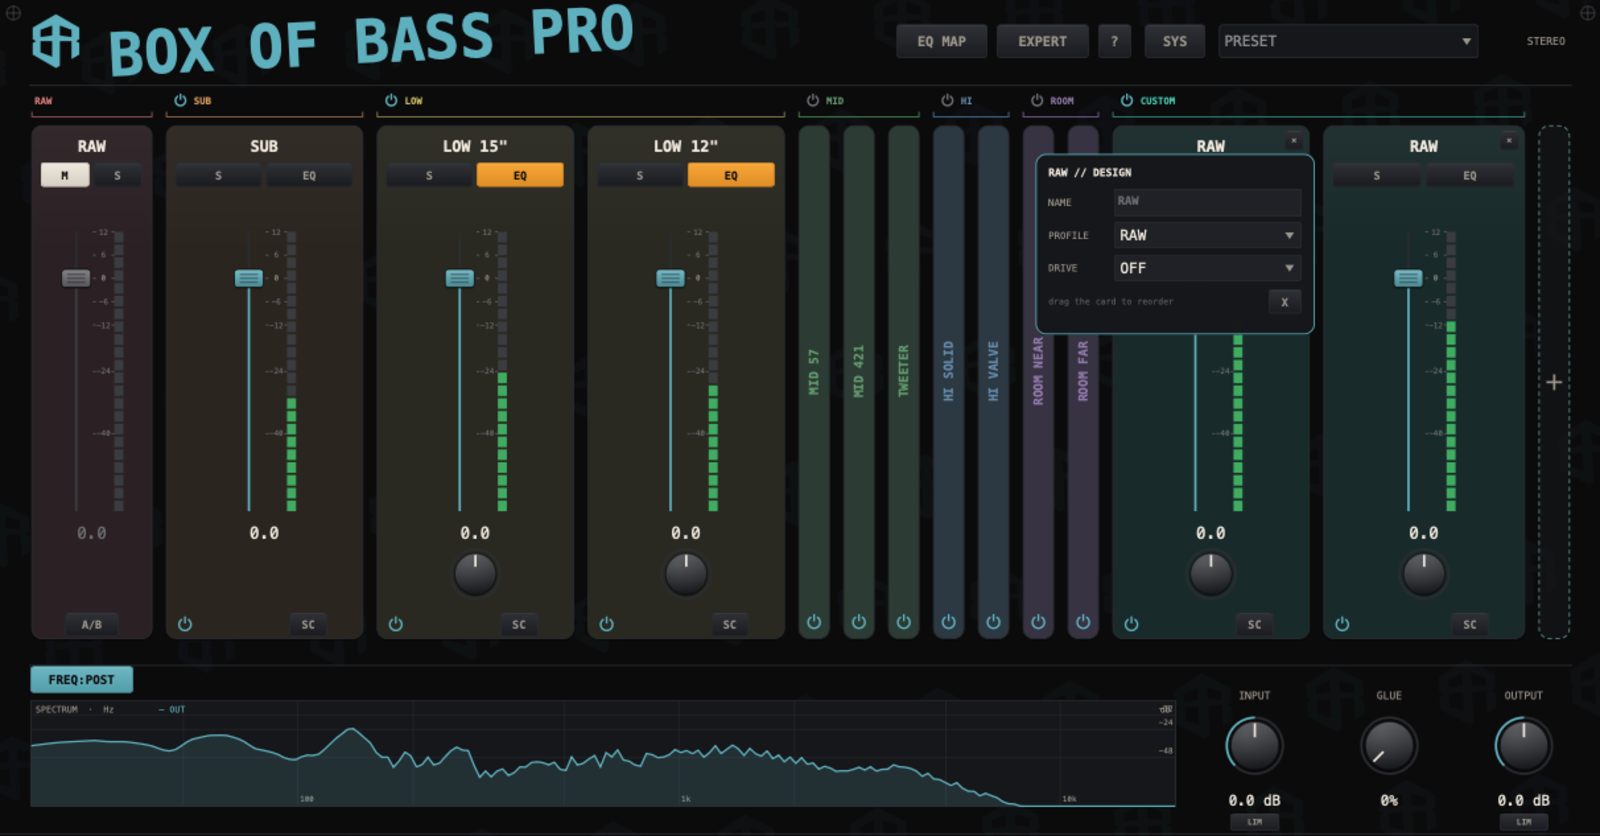Viewport: 1600px width, 836px height.
Task: Toggle the M button on the RAW channel
Action: click(65, 175)
